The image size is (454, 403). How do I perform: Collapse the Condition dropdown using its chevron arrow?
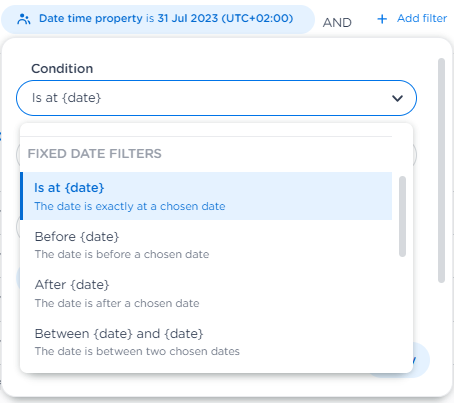397,98
